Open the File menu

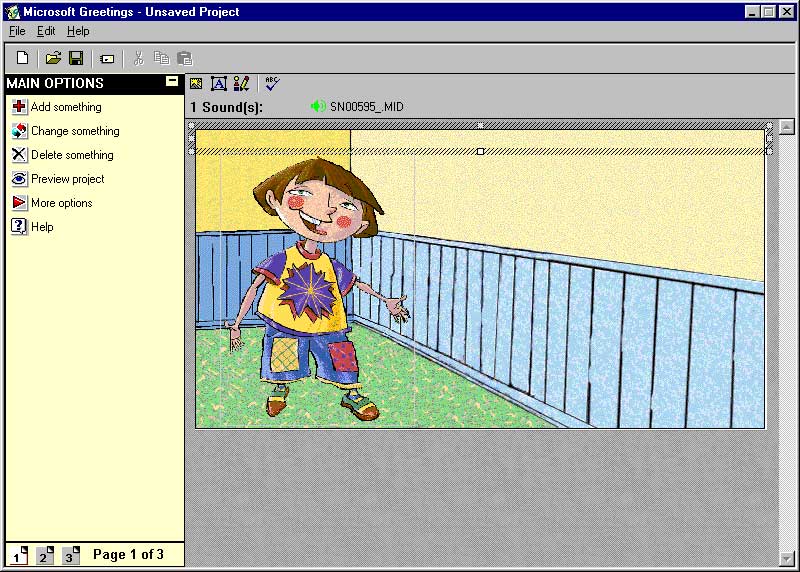17,31
